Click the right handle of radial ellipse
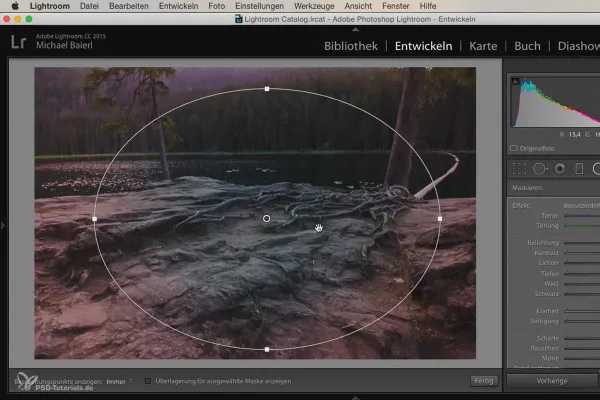Image resolution: width=600 pixels, height=400 pixels. [440, 219]
